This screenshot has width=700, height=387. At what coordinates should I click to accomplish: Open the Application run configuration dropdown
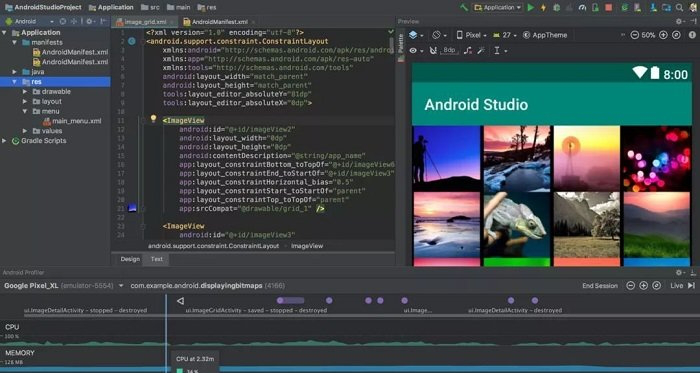(498, 8)
